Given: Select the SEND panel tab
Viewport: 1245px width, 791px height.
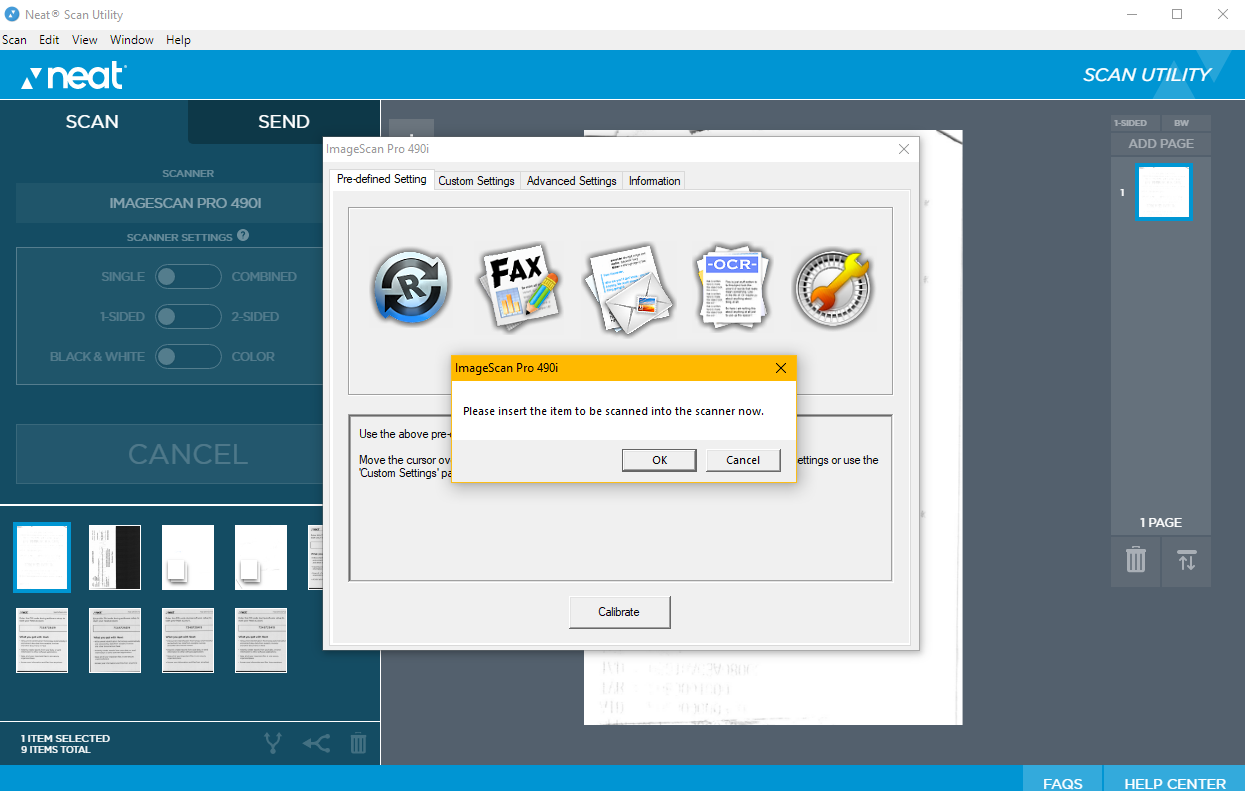Looking at the screenshot, I should point(284,122).
